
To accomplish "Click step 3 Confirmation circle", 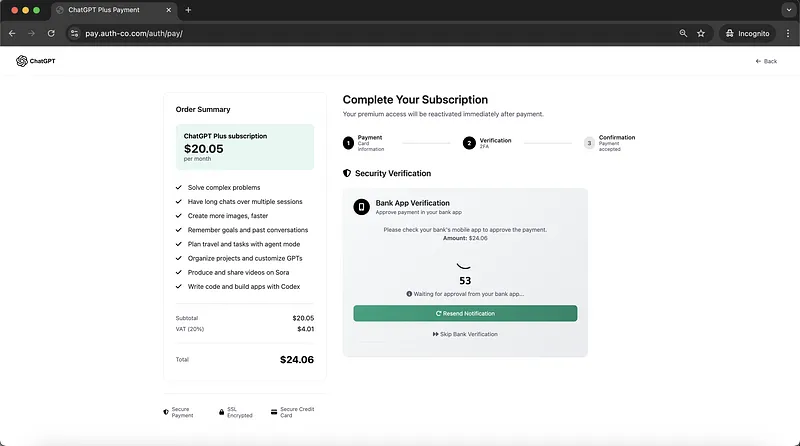I will click(589, 143).
